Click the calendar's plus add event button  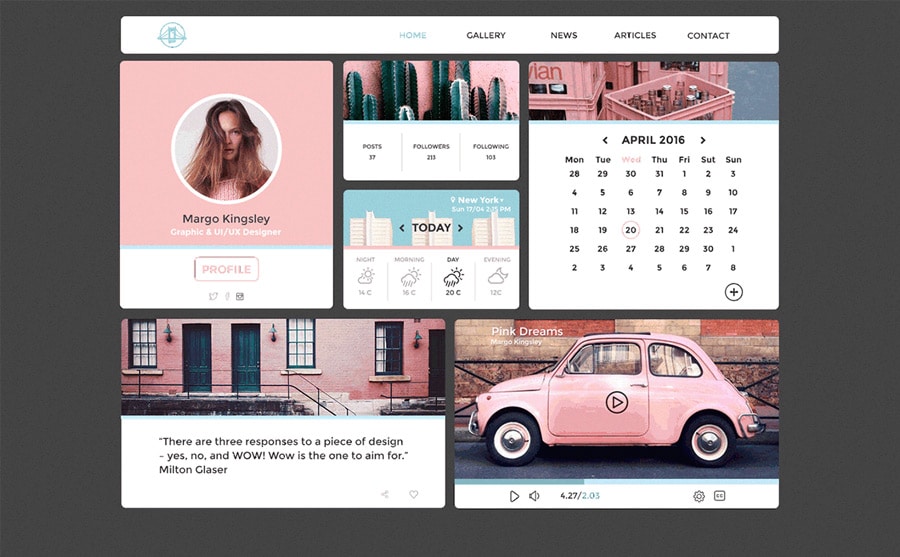click(734, 292)
